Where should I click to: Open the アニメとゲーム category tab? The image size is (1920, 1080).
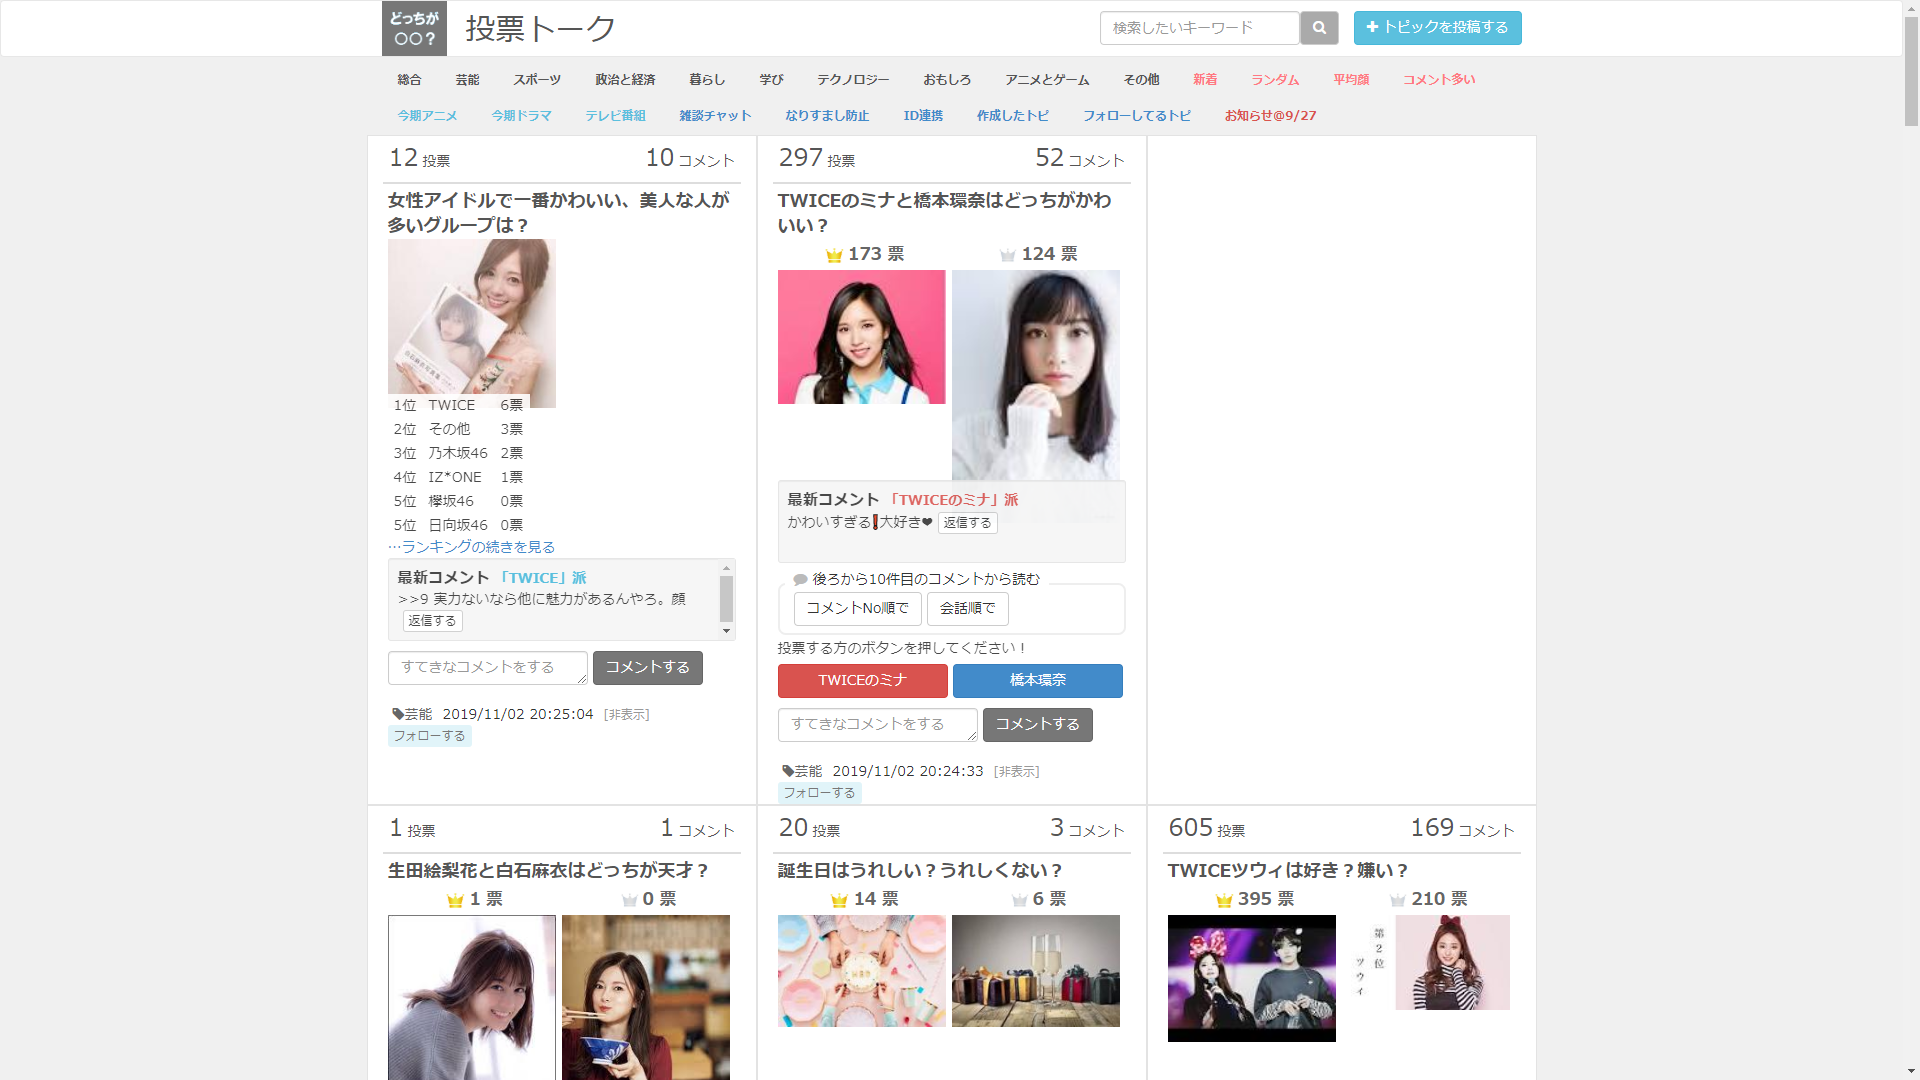coord(1047,80)
